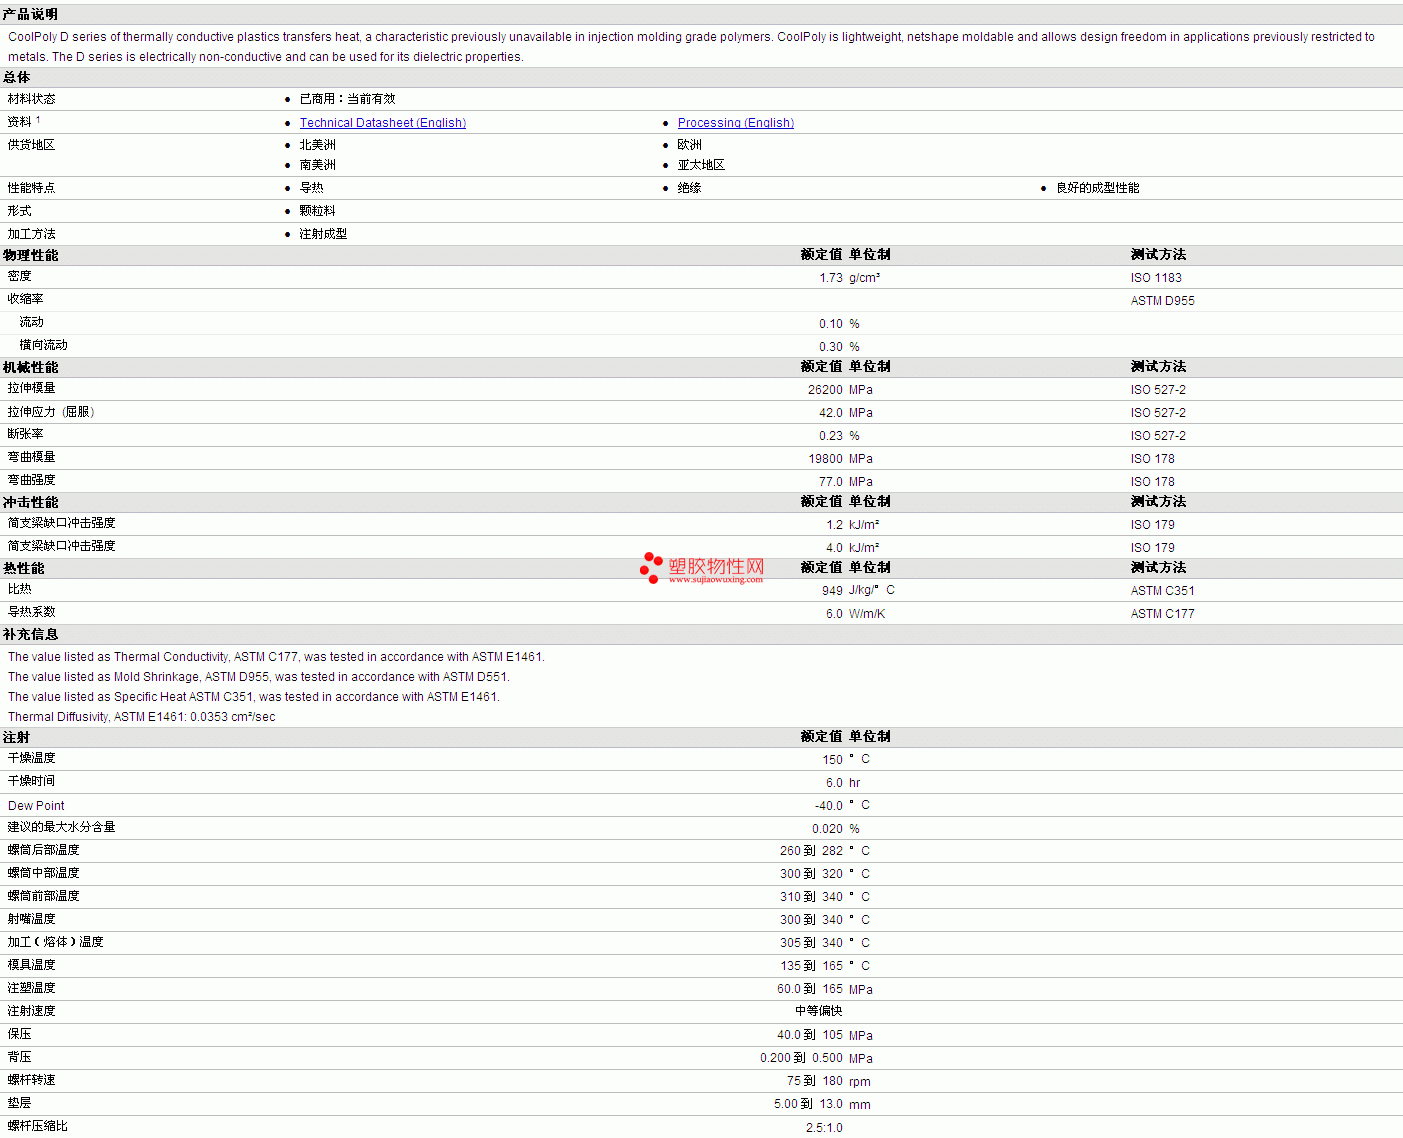The height and width of the screenshot is (1138, 1403).
Task: Click the 总体 section header
Action: 17,77
